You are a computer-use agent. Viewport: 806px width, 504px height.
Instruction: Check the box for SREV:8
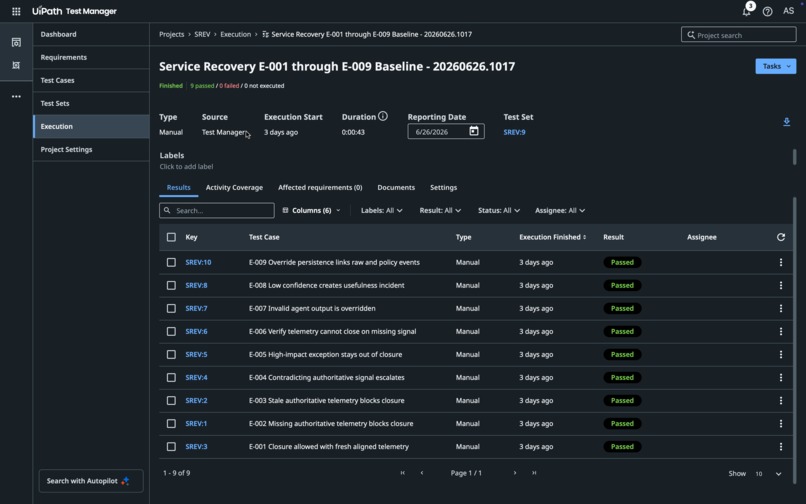tap(171, 285)
